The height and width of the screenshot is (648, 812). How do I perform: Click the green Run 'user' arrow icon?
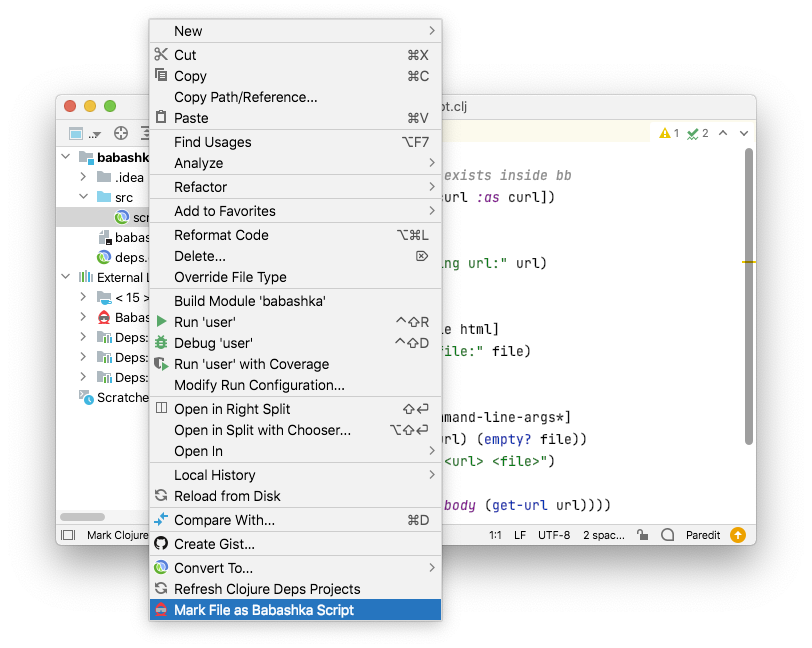tap(162, 322)
